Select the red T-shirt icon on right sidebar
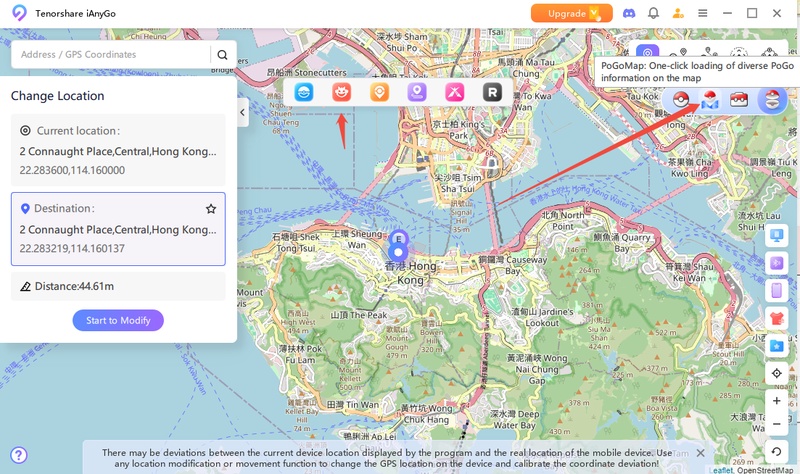This screenshot has height=474, width=800. [777, 318]
